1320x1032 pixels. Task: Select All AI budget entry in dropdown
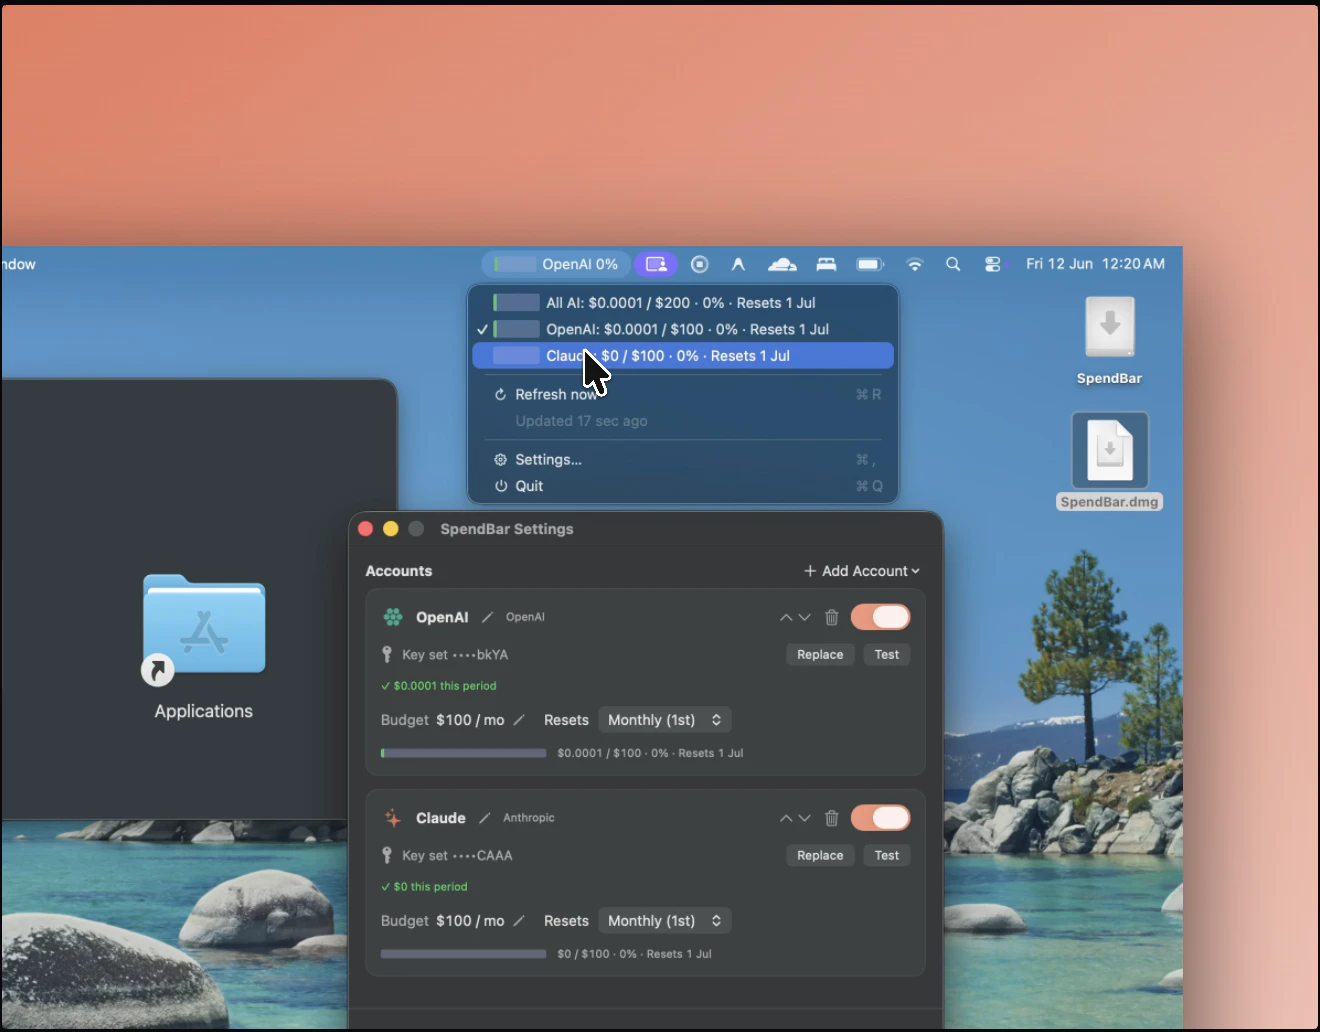tap(683, 302)
